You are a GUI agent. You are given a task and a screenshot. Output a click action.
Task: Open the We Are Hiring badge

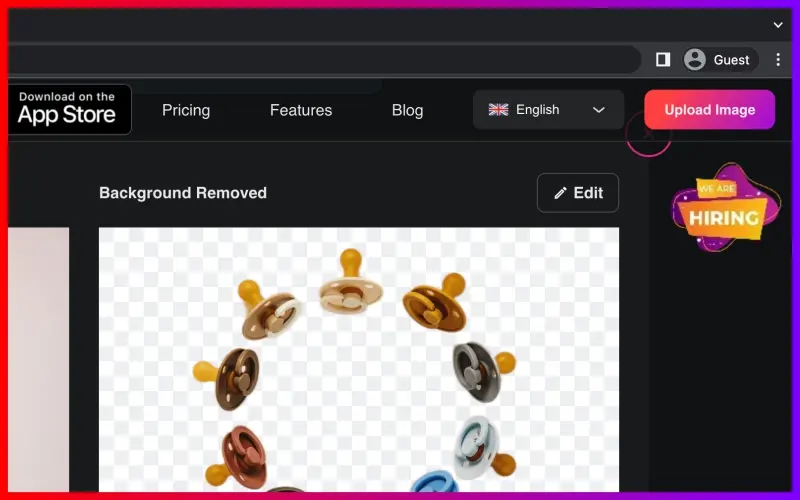pos(724,208)
